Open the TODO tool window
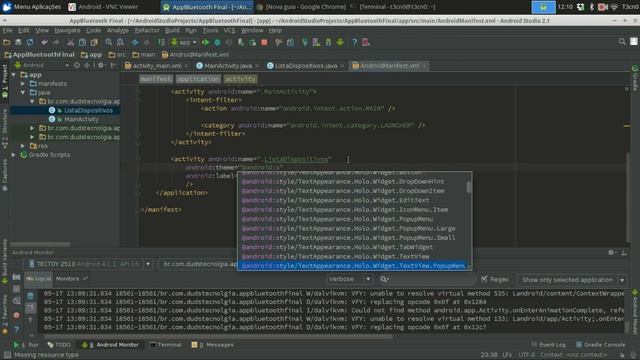Screen dimensions: 640x360 [59, 345]
